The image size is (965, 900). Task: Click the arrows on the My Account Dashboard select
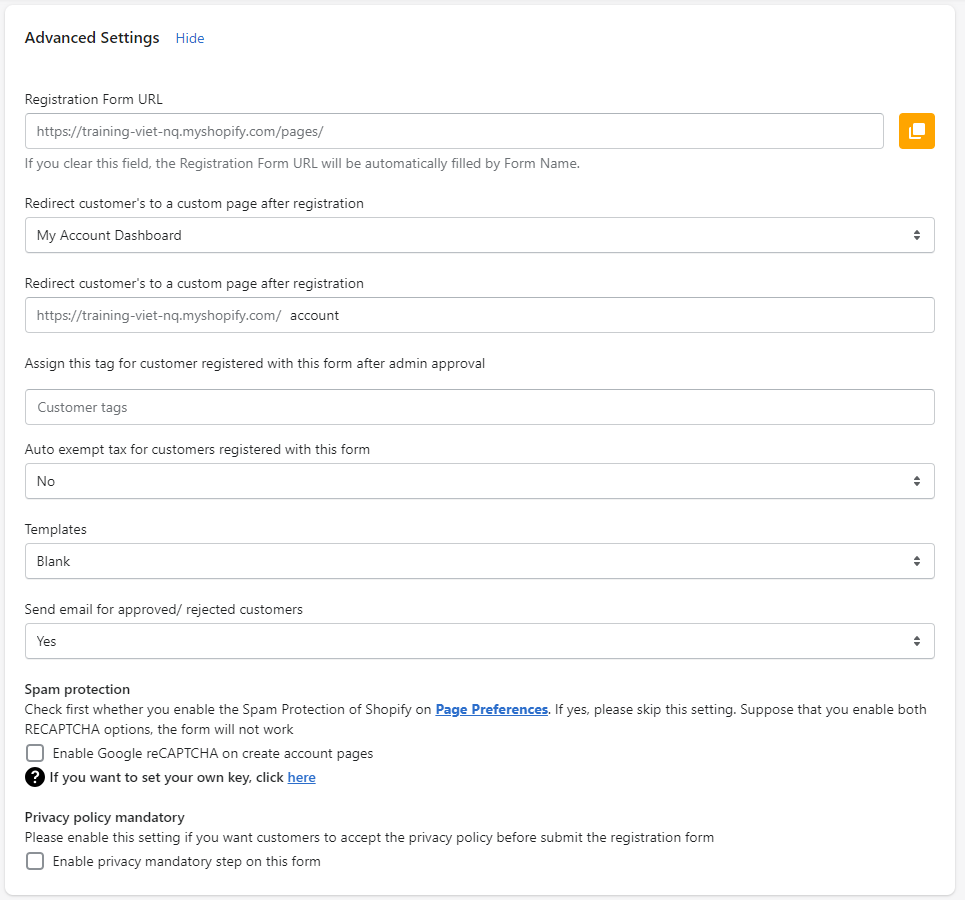[916, 235]
